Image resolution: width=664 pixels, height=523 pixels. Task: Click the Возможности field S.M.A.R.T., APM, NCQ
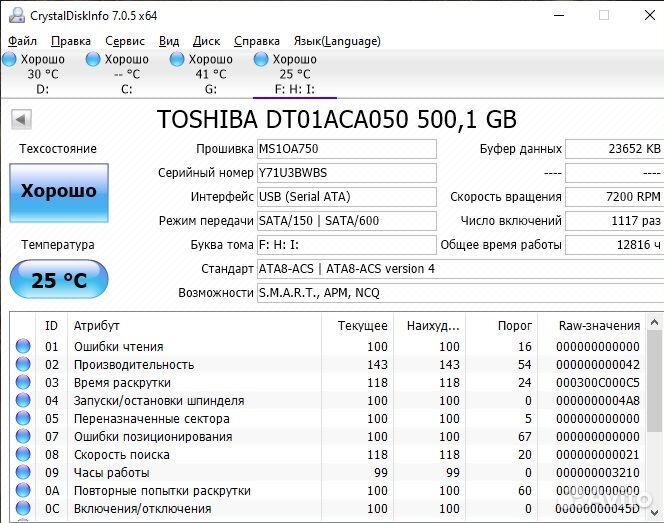pos(460,293)
